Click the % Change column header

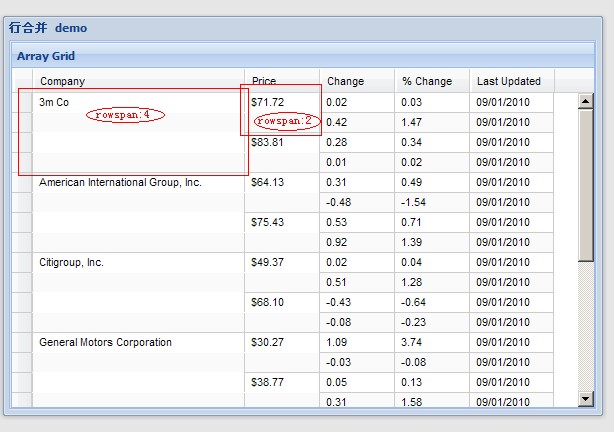[432, 81]
